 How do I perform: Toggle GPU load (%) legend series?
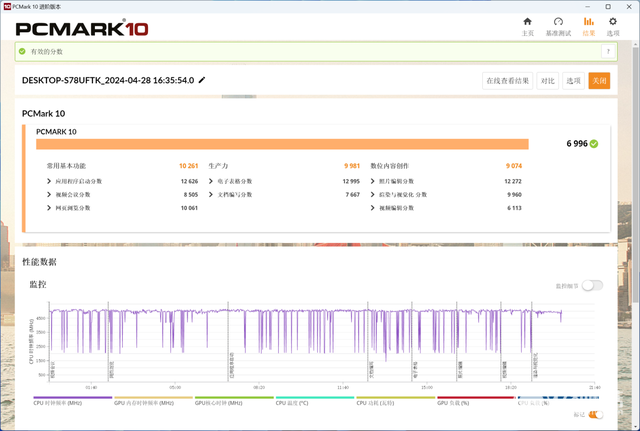coord(476,400)
